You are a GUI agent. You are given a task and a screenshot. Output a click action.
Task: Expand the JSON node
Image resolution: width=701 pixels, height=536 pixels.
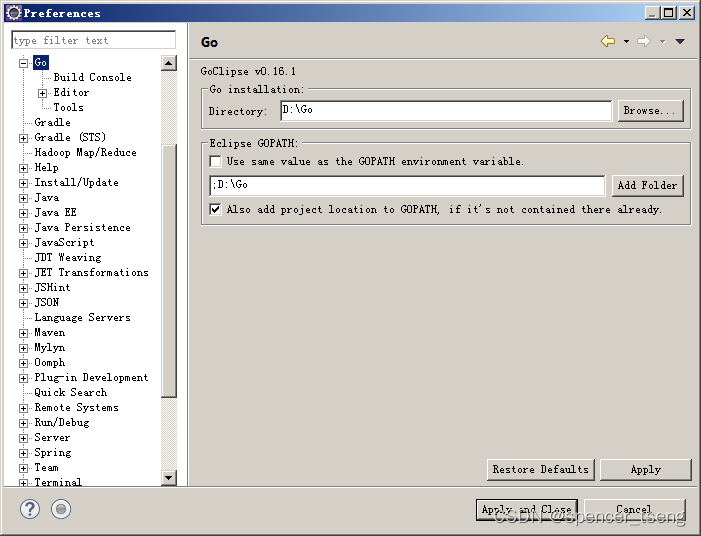click(x=23, y=303)
